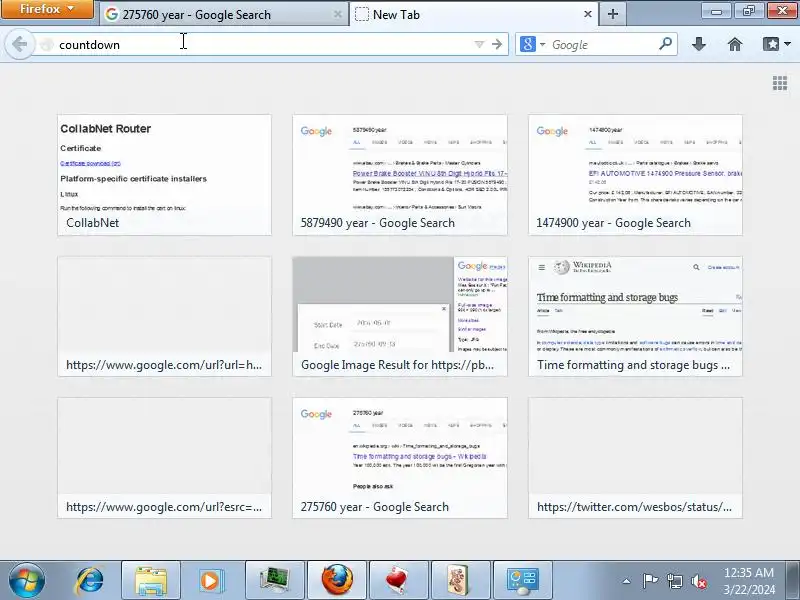The image size is (800, 600).
Task: Open the URL history dropdown arrow
Action: point(479,44)
